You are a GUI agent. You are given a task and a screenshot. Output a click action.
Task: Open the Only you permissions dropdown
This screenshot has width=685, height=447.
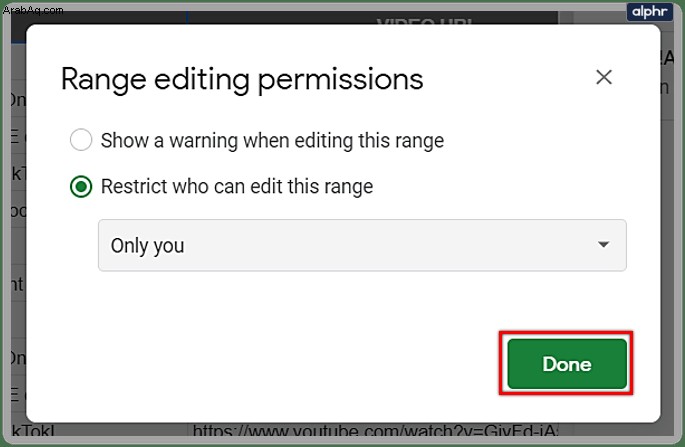click(362, 245)
